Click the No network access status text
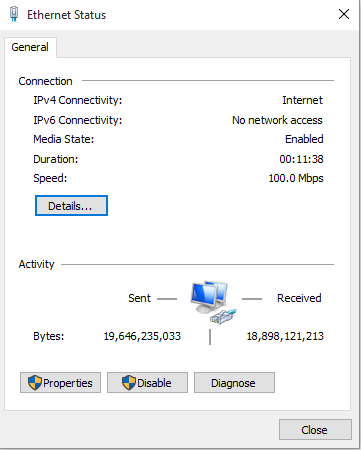Viewport: 361px width, 450px height. 277,120
